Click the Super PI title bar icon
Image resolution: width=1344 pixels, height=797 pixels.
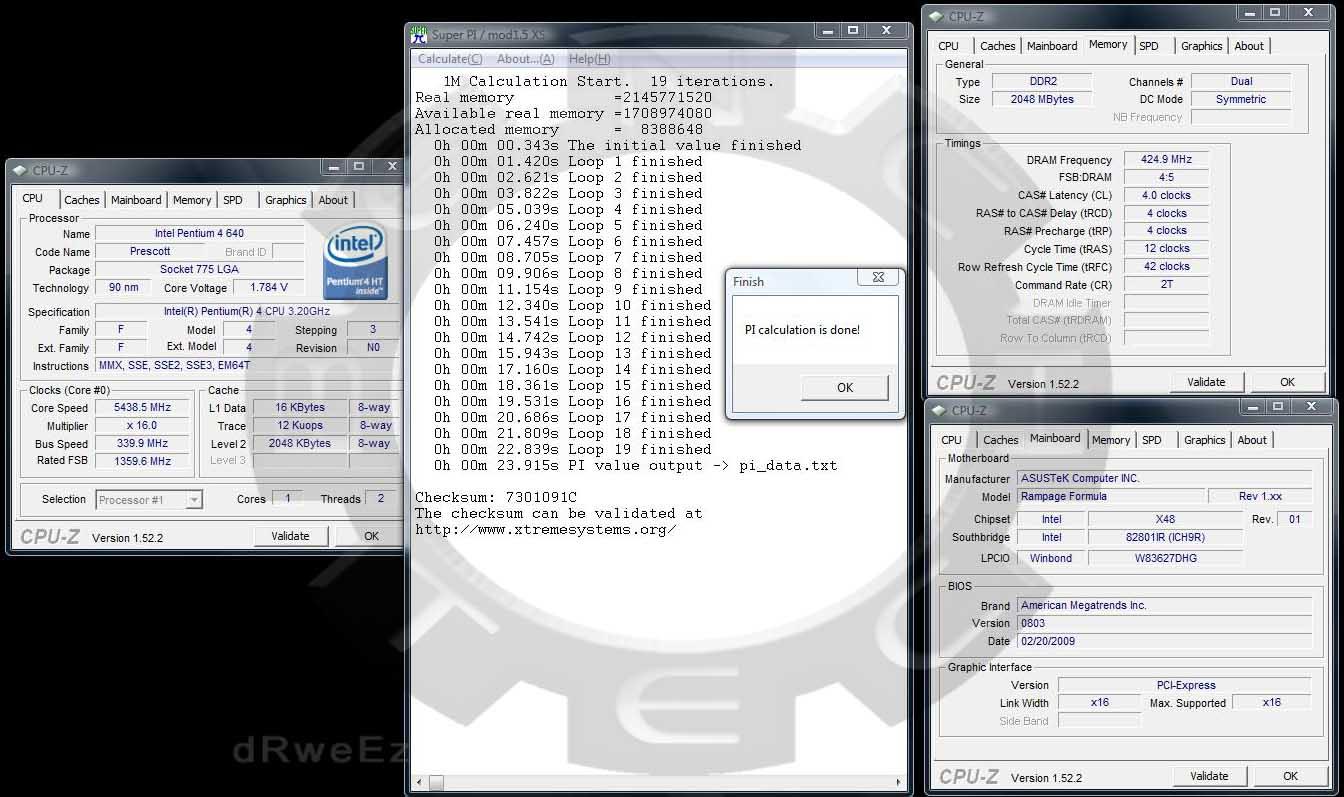[419, 34]
